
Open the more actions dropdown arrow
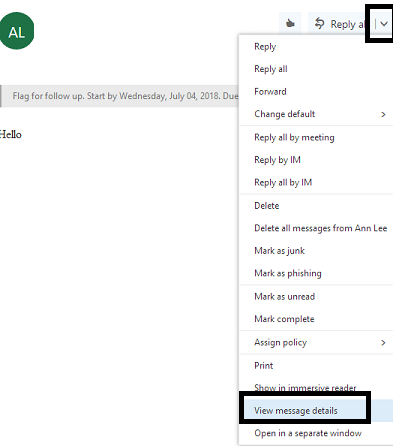coord(384,24)
